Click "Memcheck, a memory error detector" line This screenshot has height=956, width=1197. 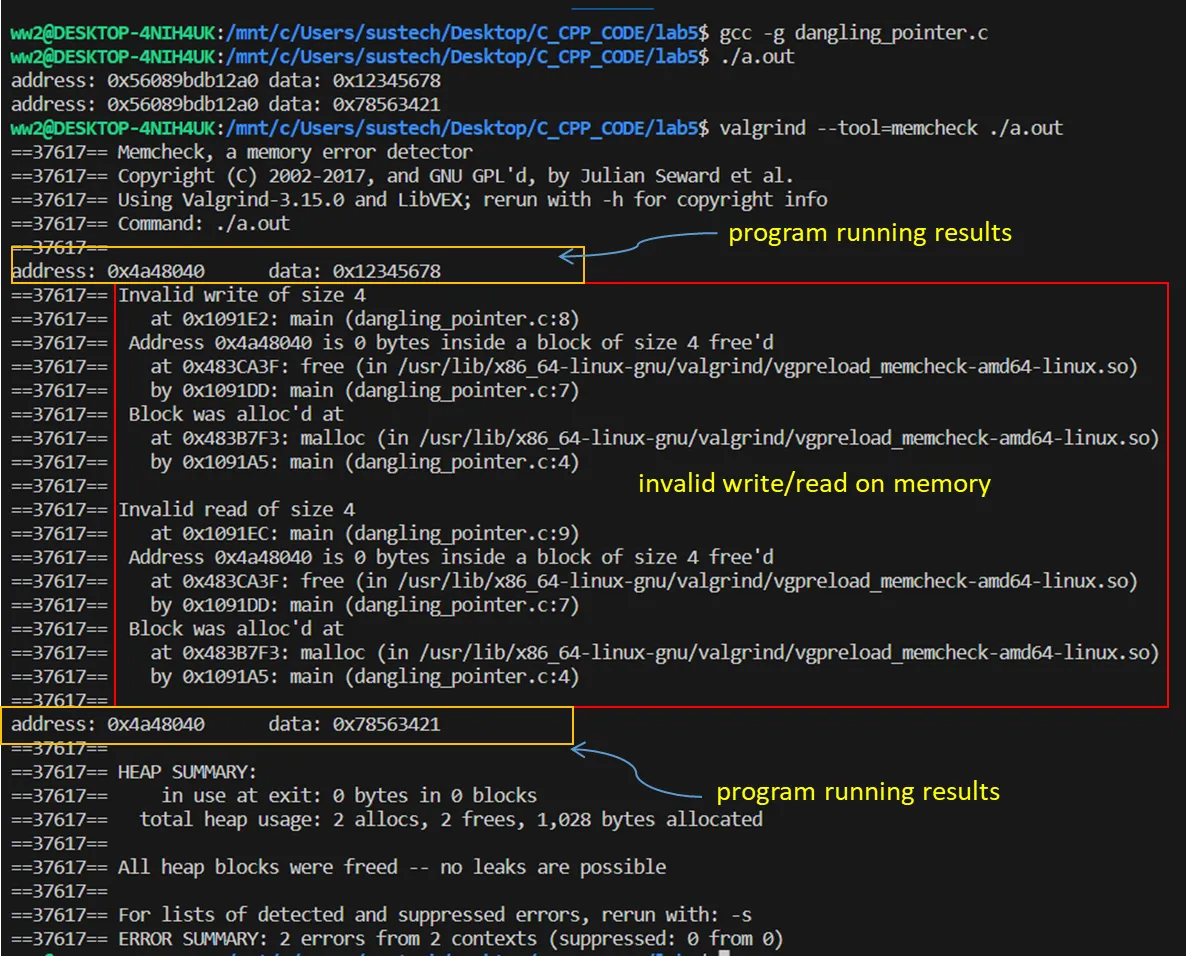(295, 152)
